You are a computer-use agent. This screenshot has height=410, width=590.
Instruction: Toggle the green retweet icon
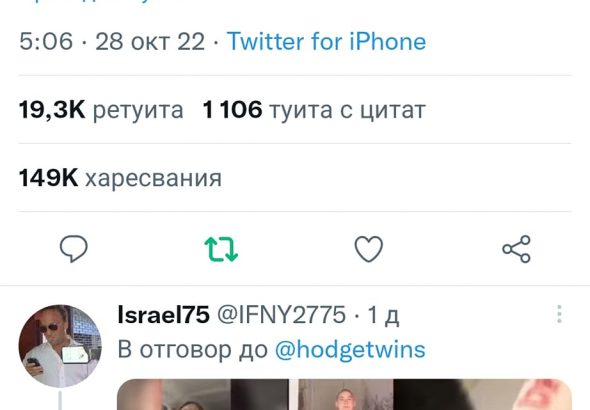[x=221, y=249]
